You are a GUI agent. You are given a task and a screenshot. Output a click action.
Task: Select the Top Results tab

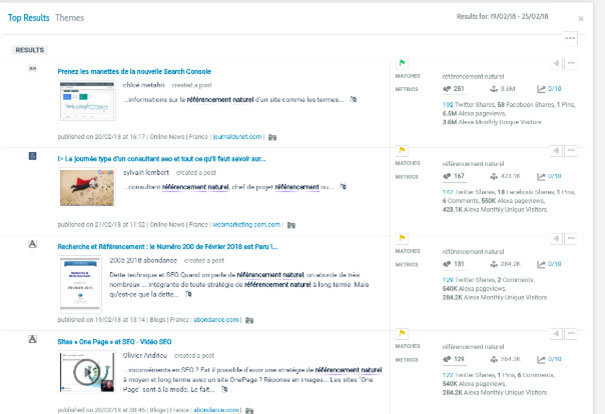(29, 18)
